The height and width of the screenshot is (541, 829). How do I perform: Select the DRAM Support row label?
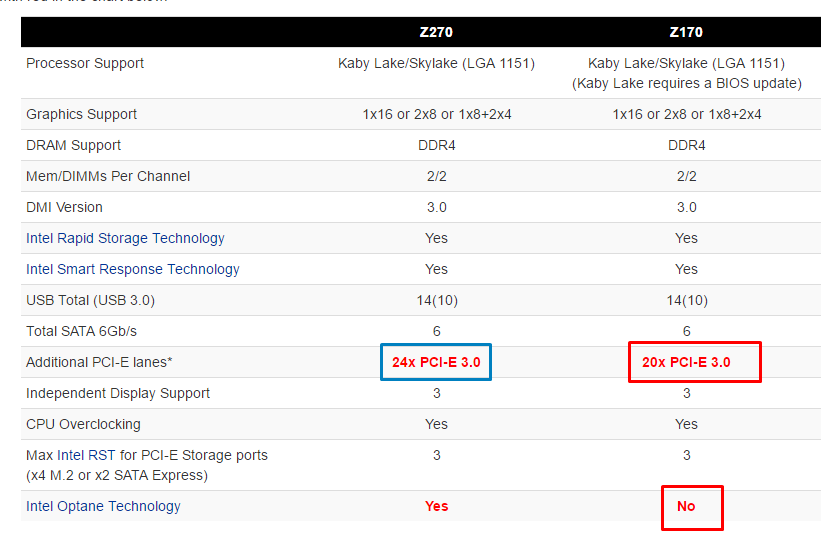coord(74,145)
